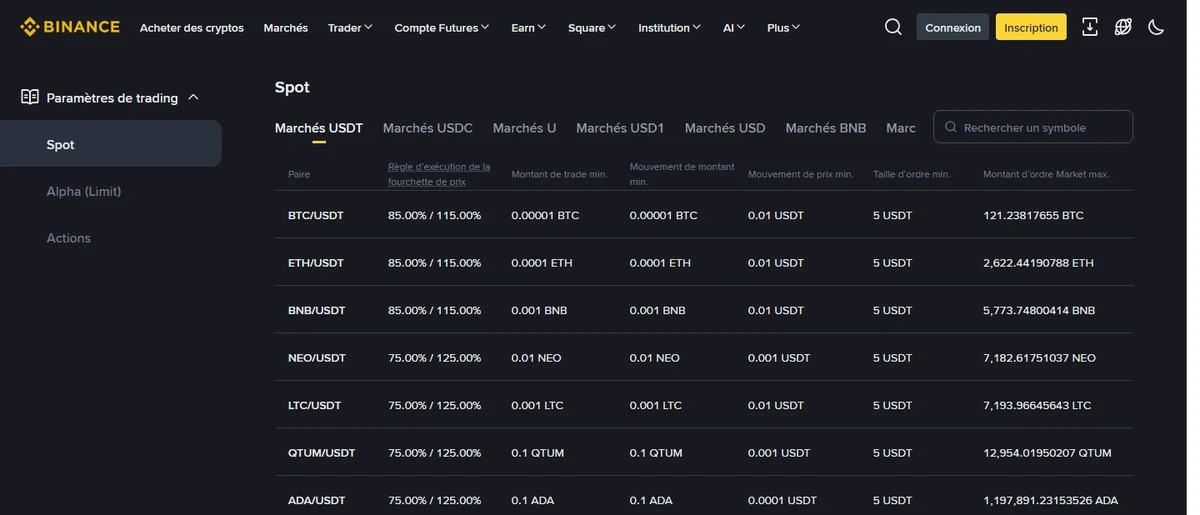Click Mouvement de prix min. header
Screen dimensions: 1200x515
pyautogui.click(x=800, y=174)
